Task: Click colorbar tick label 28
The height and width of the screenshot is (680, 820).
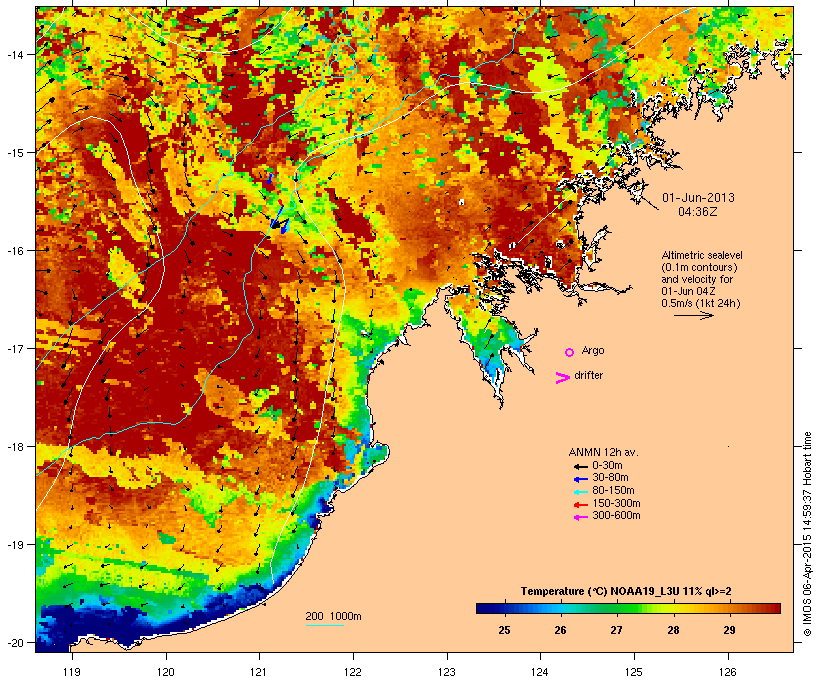Action: (x=673, y=630)
